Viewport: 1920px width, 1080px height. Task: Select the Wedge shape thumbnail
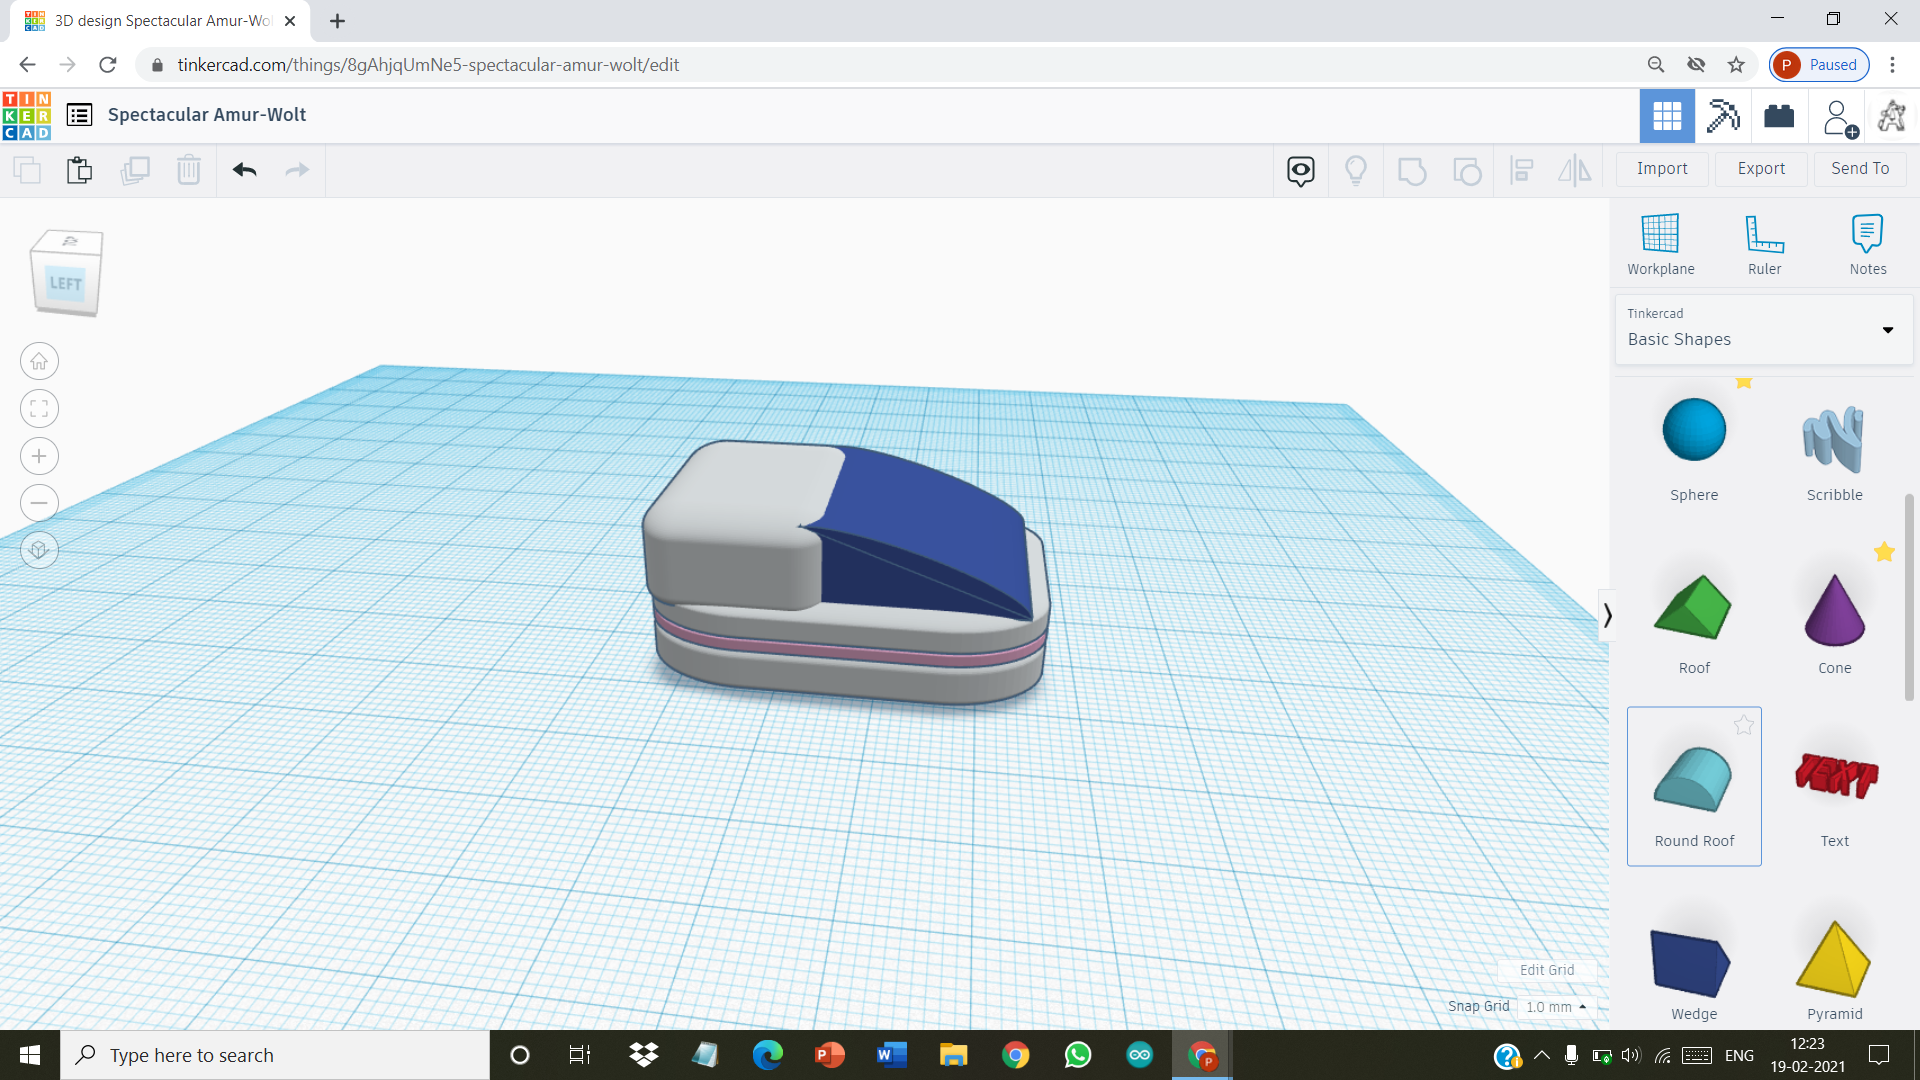click(1693, 960)
